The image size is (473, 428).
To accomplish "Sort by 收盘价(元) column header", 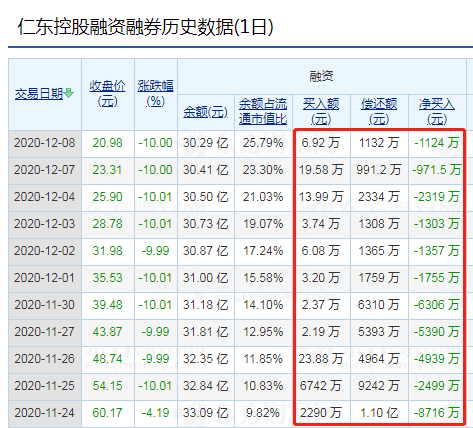I will pyautogui.click(x=107, y=93).
